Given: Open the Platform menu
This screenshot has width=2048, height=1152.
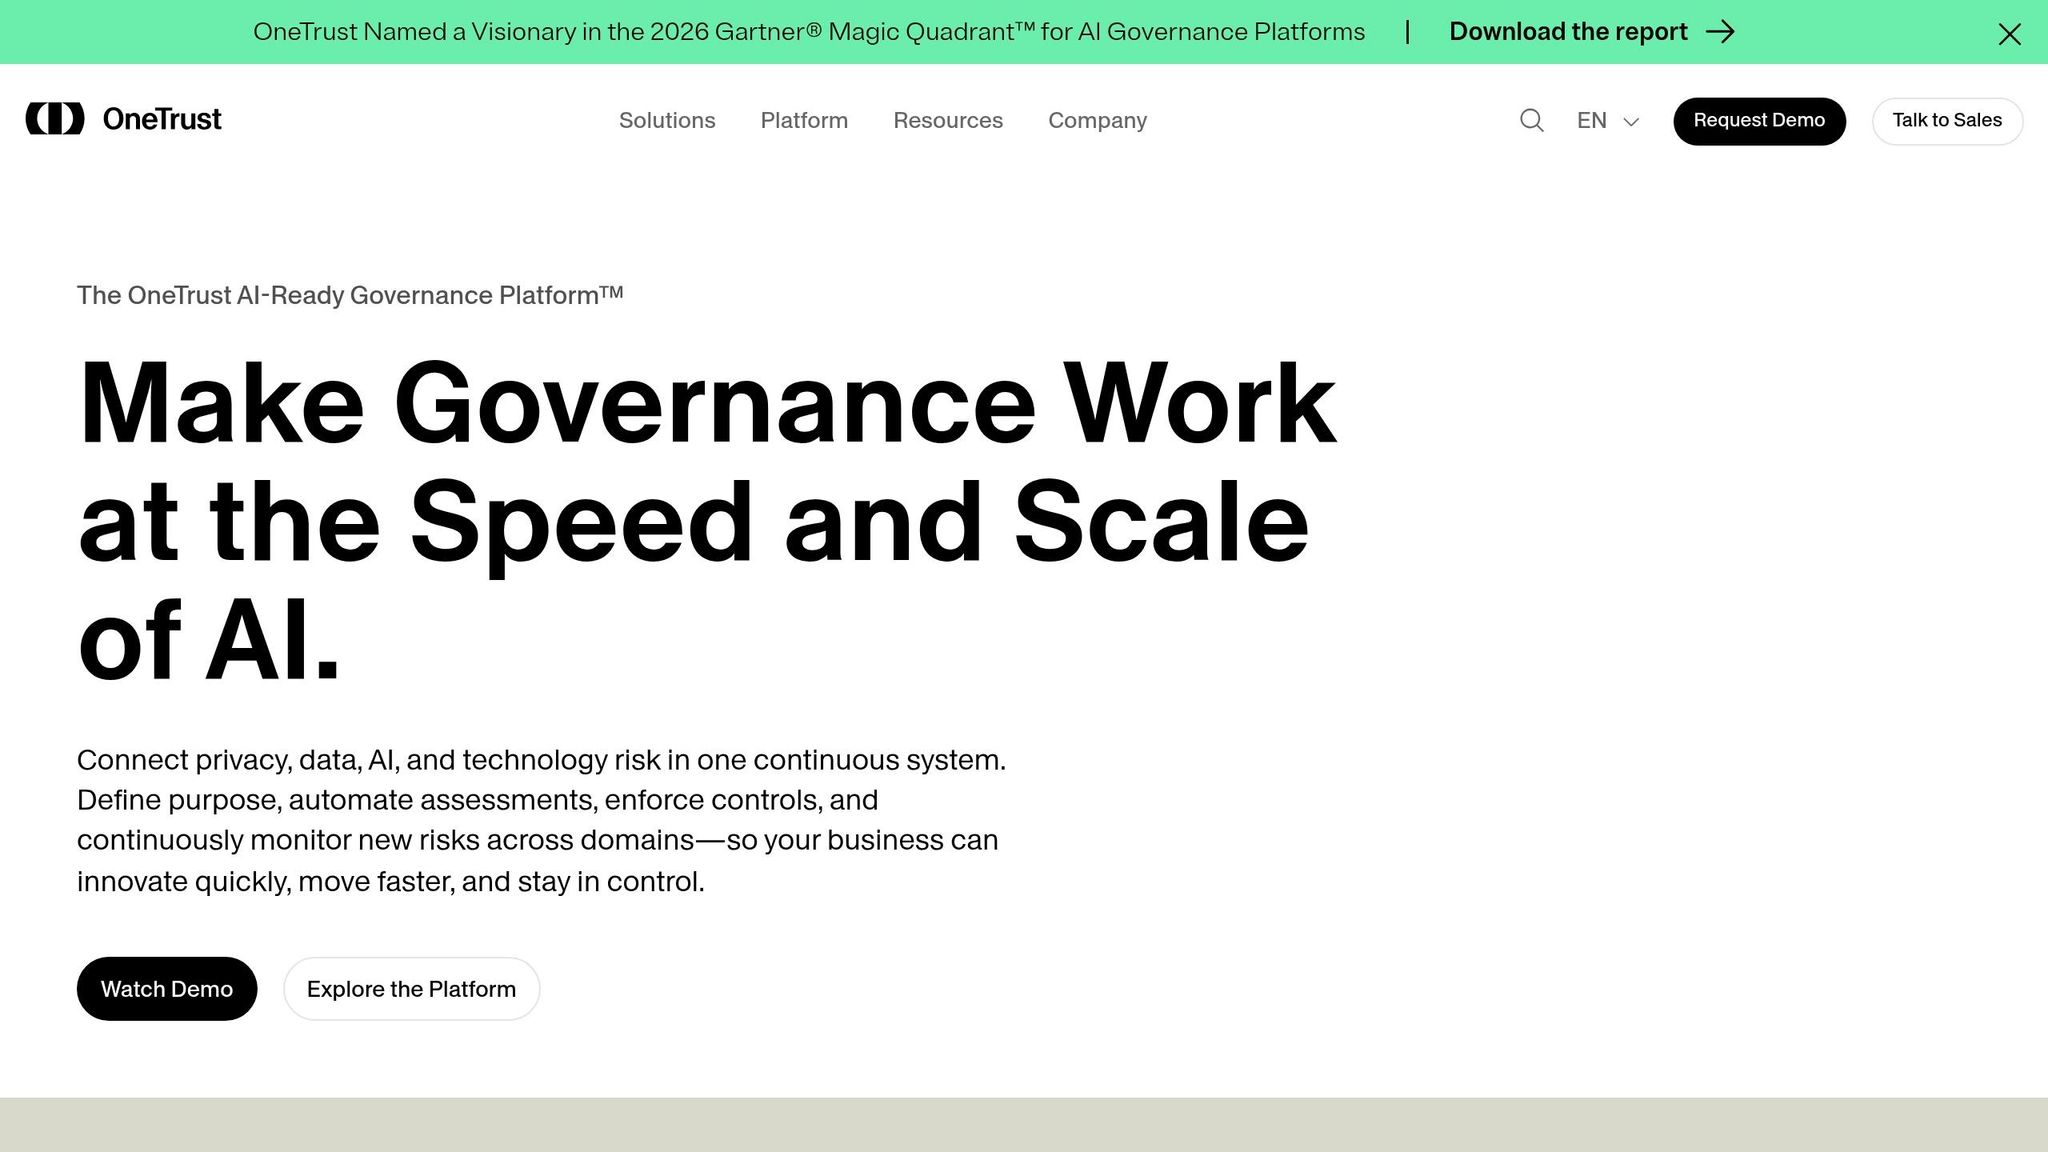Looking at the screenshot, I should tap(804, 121).
